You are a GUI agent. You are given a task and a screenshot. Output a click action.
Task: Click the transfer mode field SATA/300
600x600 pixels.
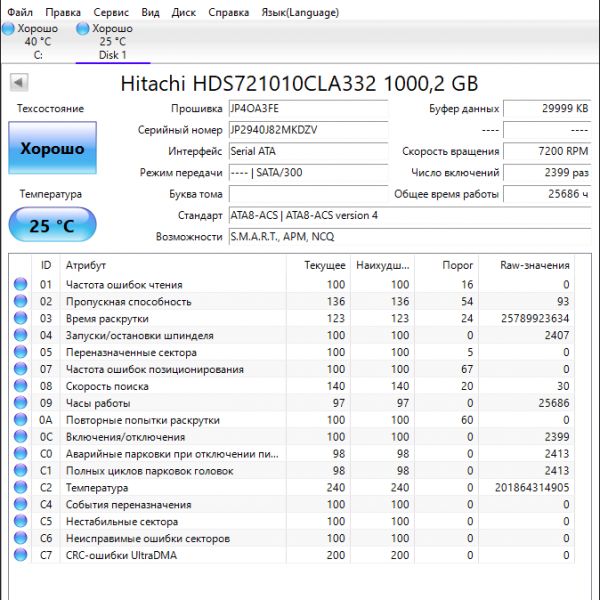(x=308, y=173)
